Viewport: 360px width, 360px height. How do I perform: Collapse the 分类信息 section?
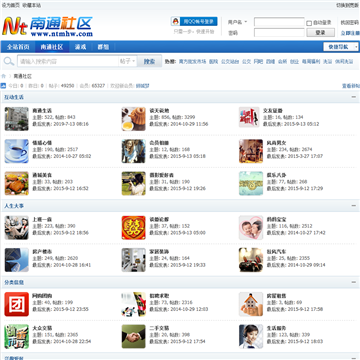tap(354, 282)
